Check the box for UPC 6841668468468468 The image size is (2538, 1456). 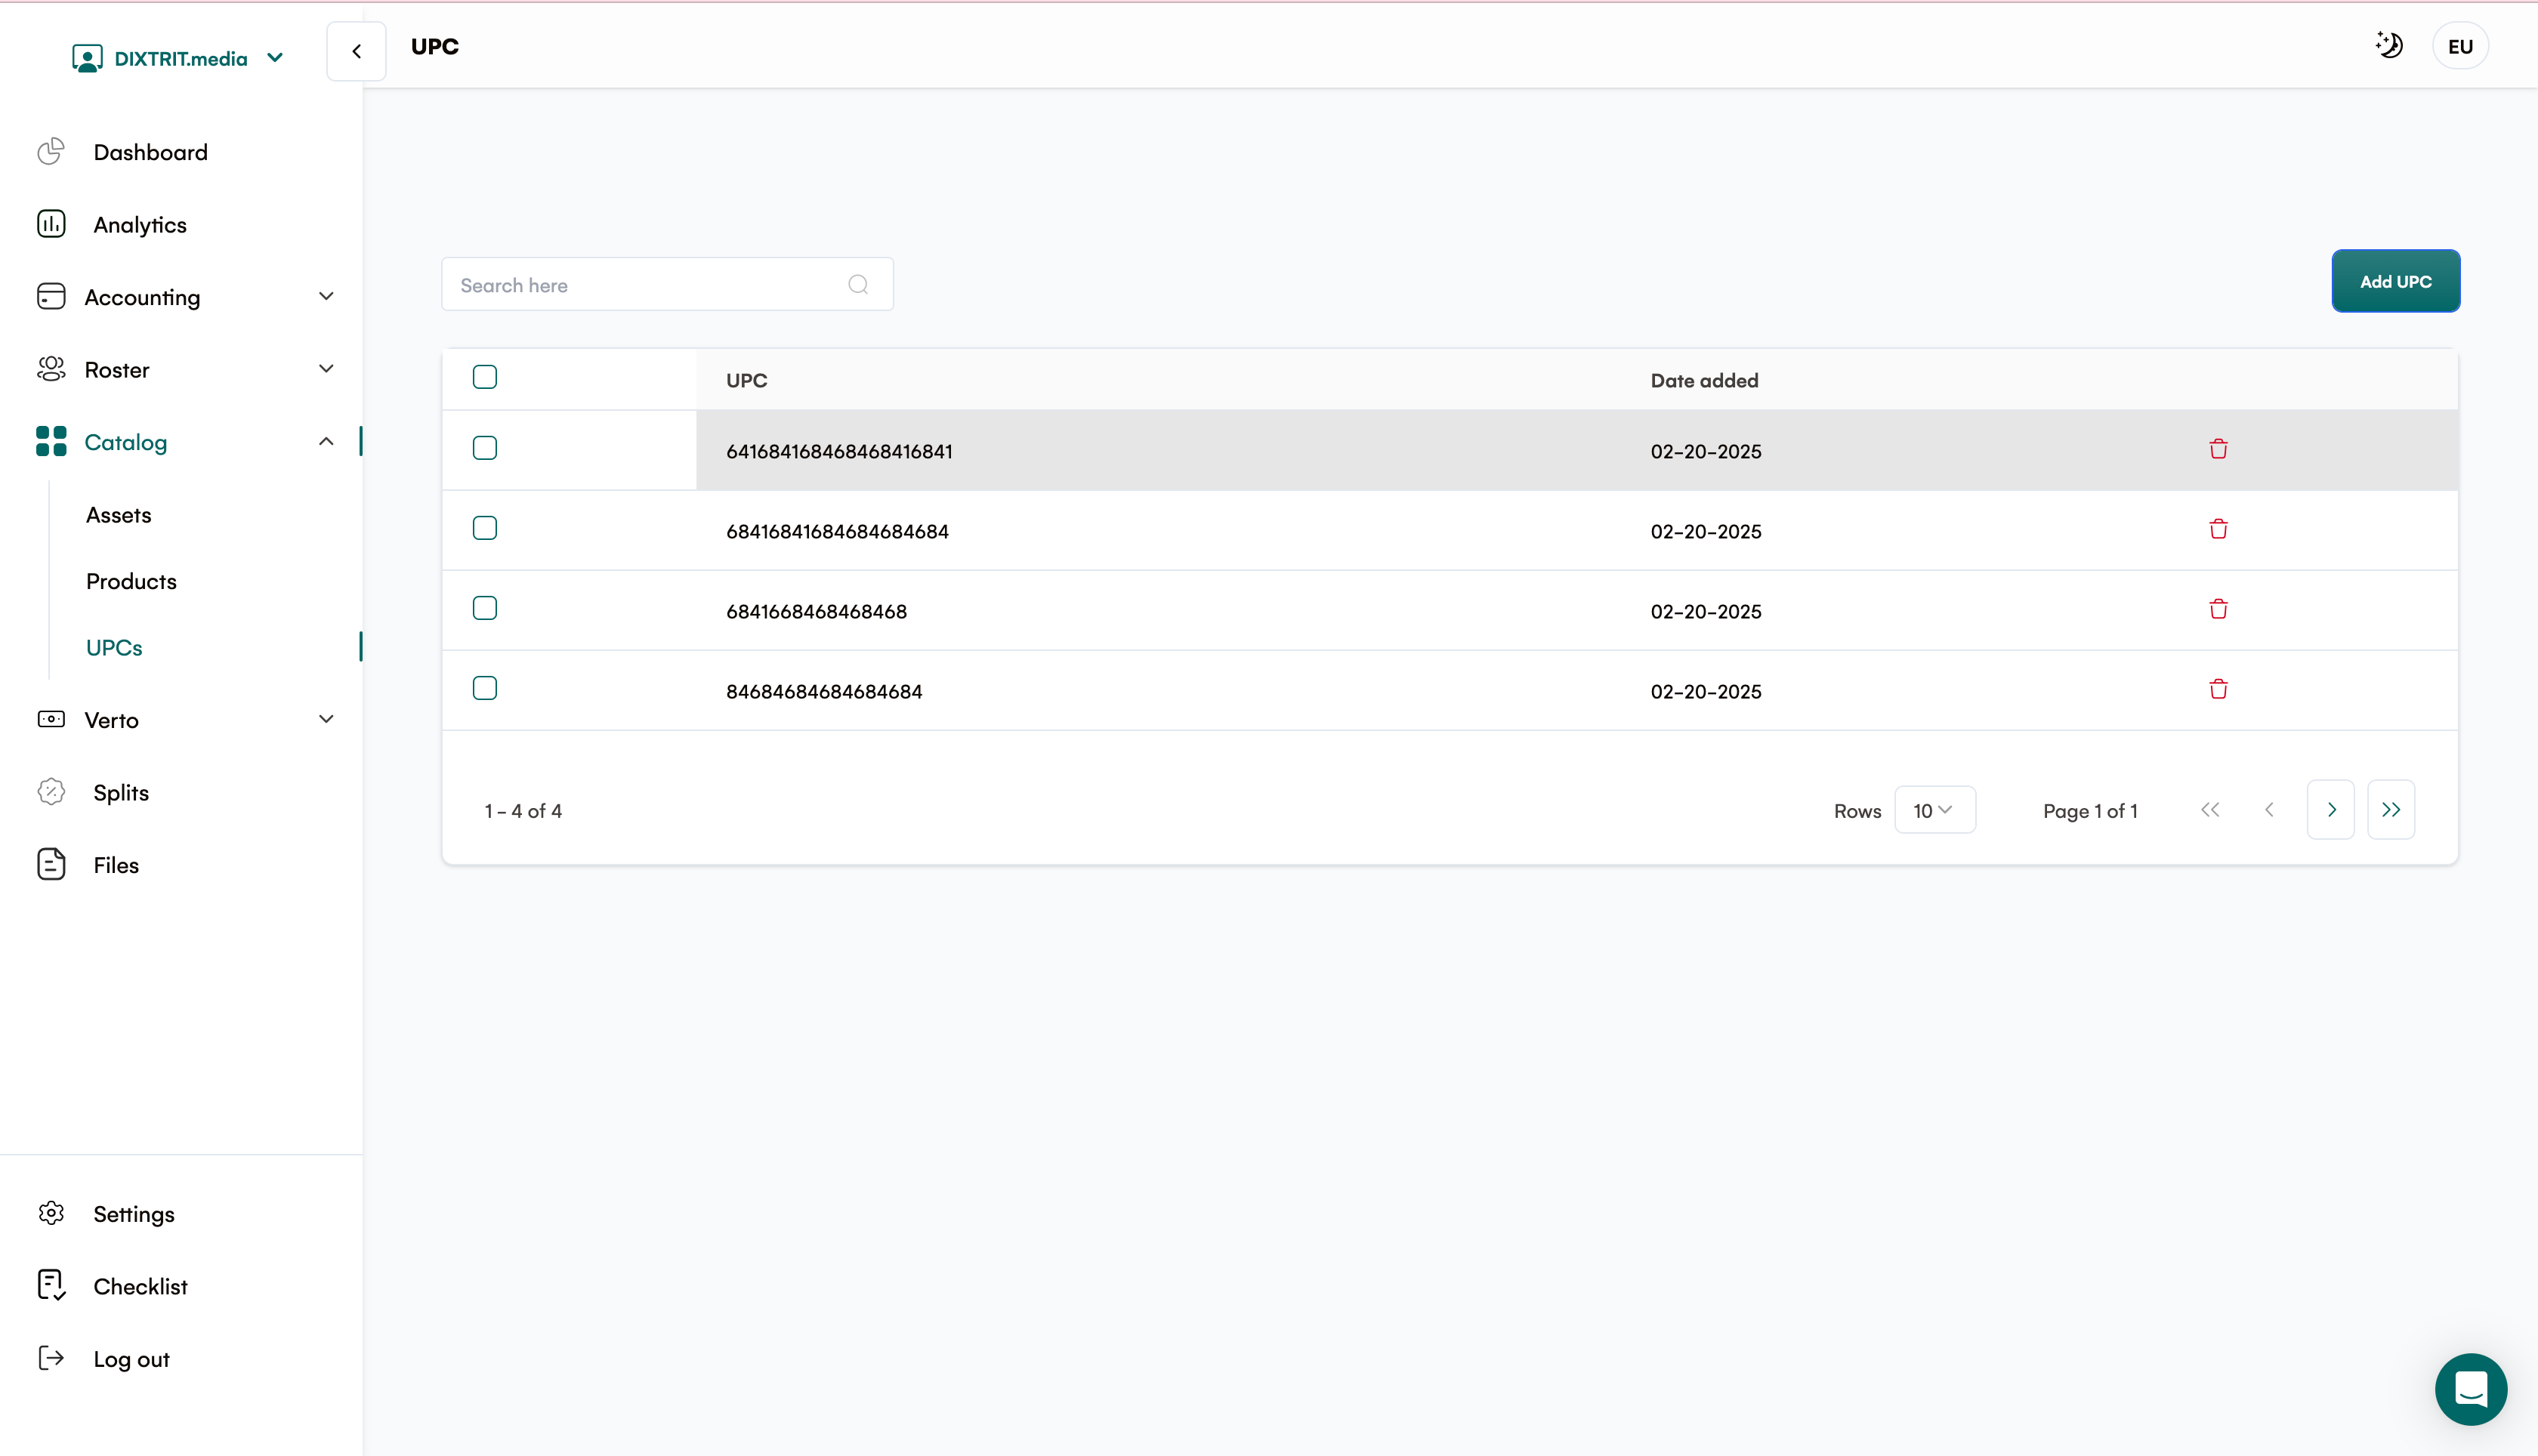pyautogui.click(x=485, y=608)
